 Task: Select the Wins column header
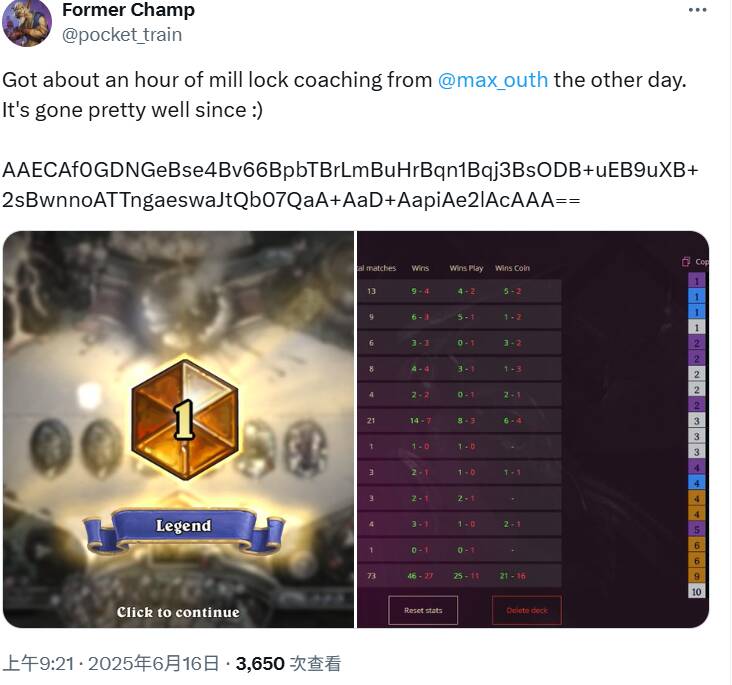point(420,268)
